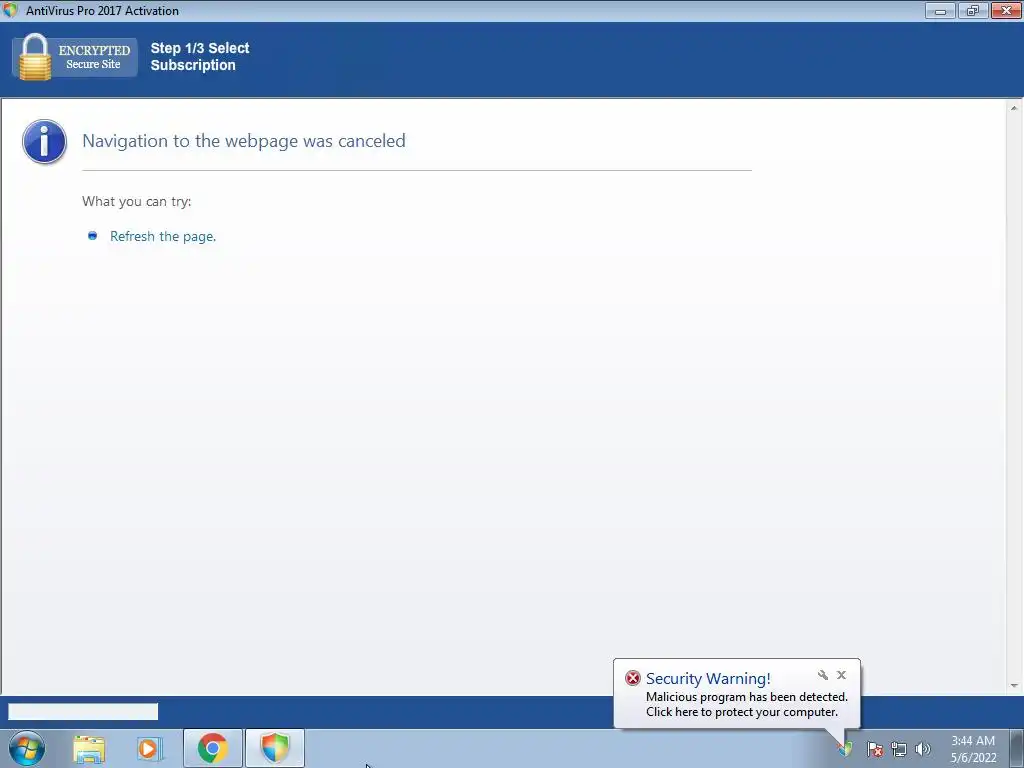1024x768 pixels.
Task: Open the Windows Start menu
Action: tap(27, 748)
